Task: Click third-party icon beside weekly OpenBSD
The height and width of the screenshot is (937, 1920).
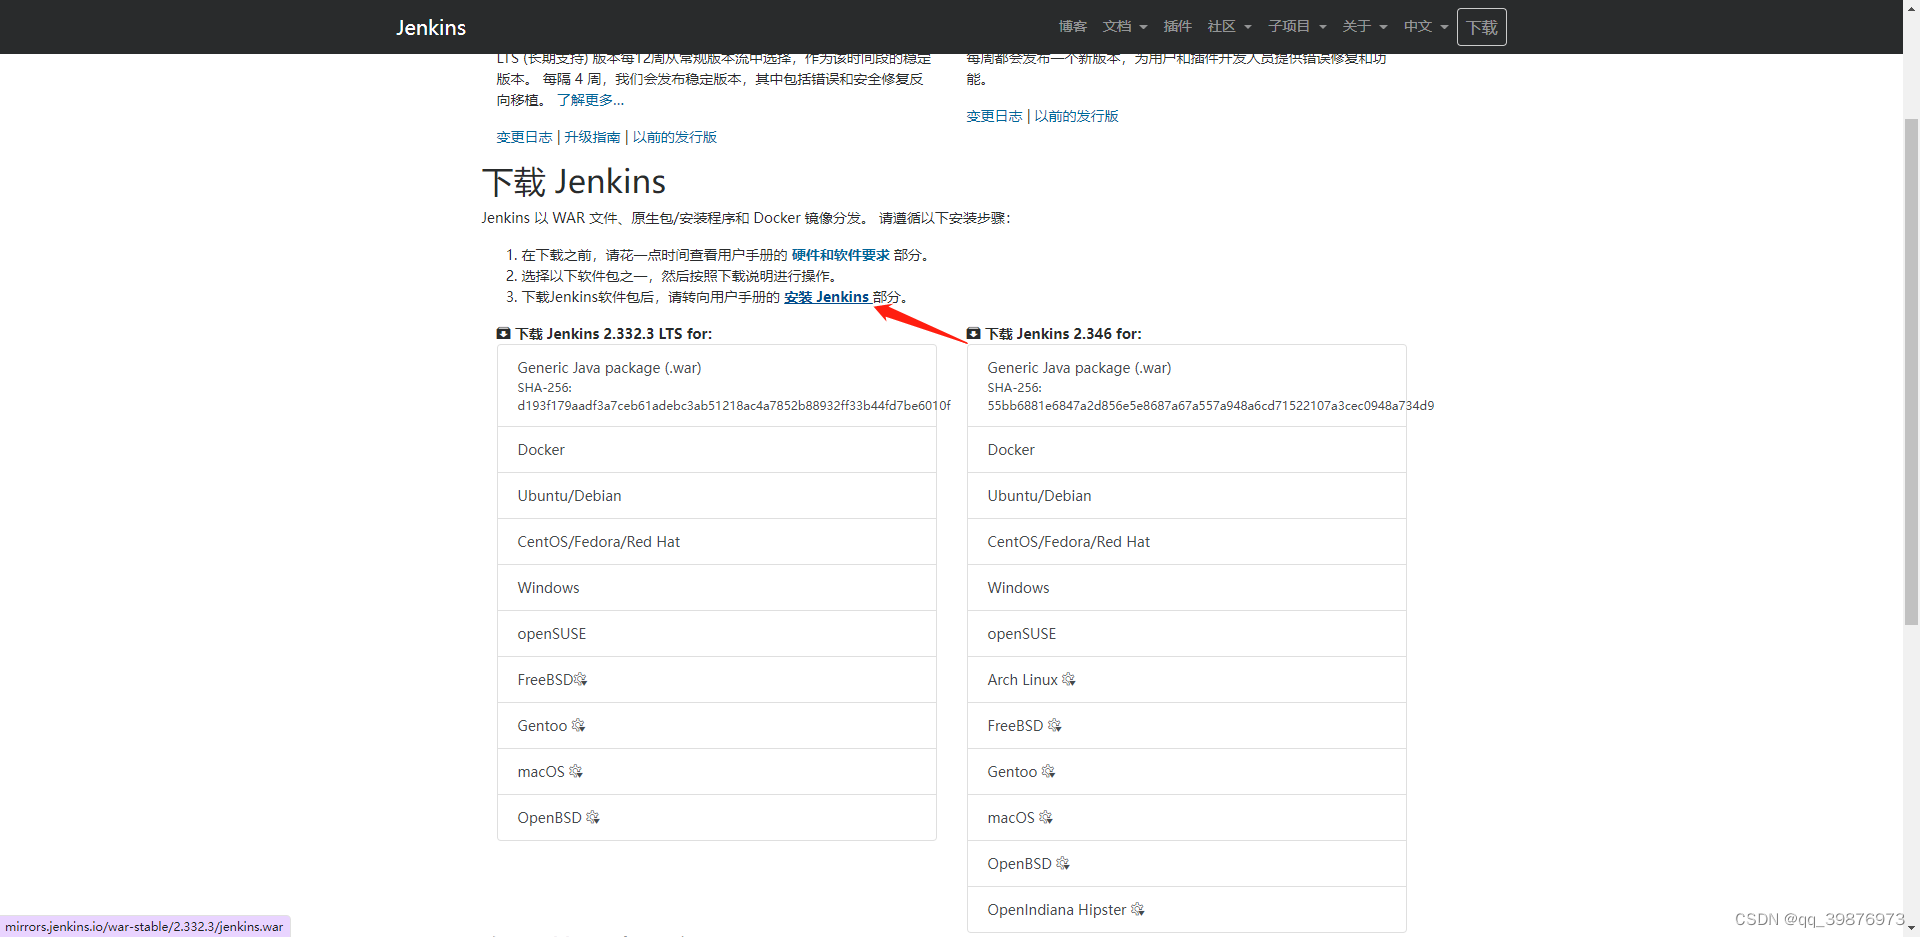Action: (1063, 863)
